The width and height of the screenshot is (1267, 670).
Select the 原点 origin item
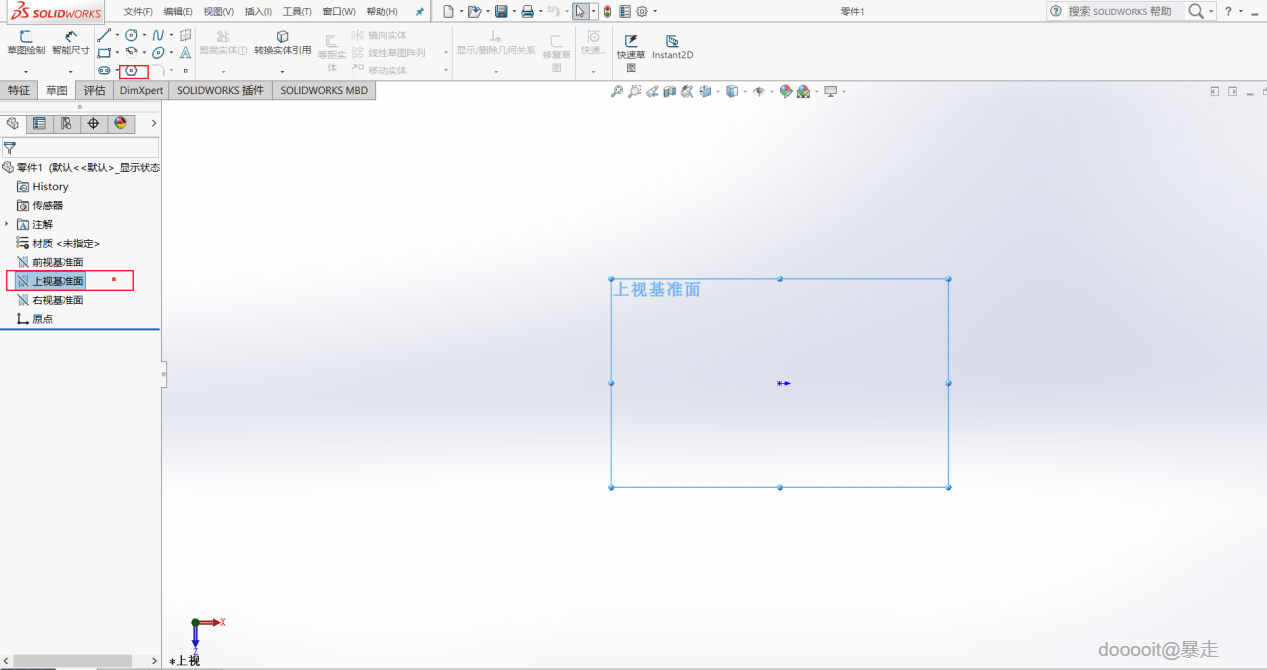pyautogui.click(x=35, y=319)
